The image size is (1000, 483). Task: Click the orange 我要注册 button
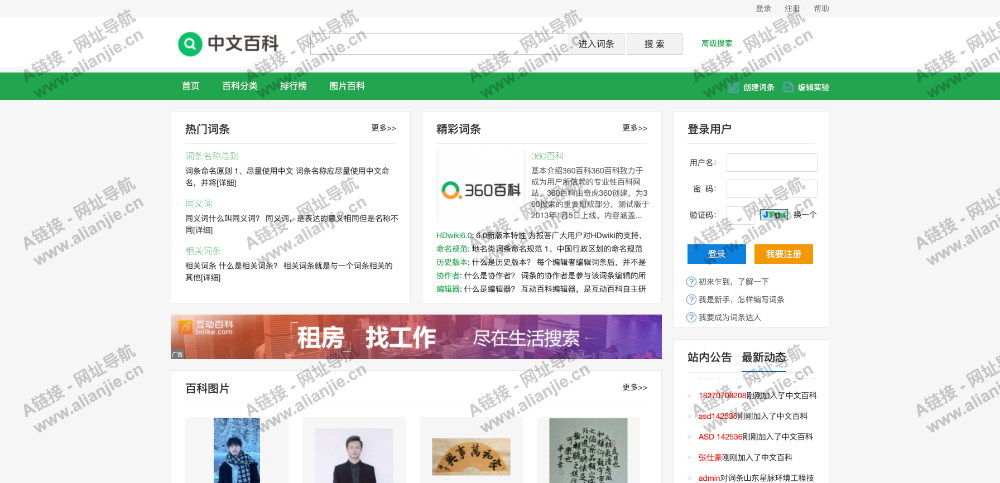point(783,254)
